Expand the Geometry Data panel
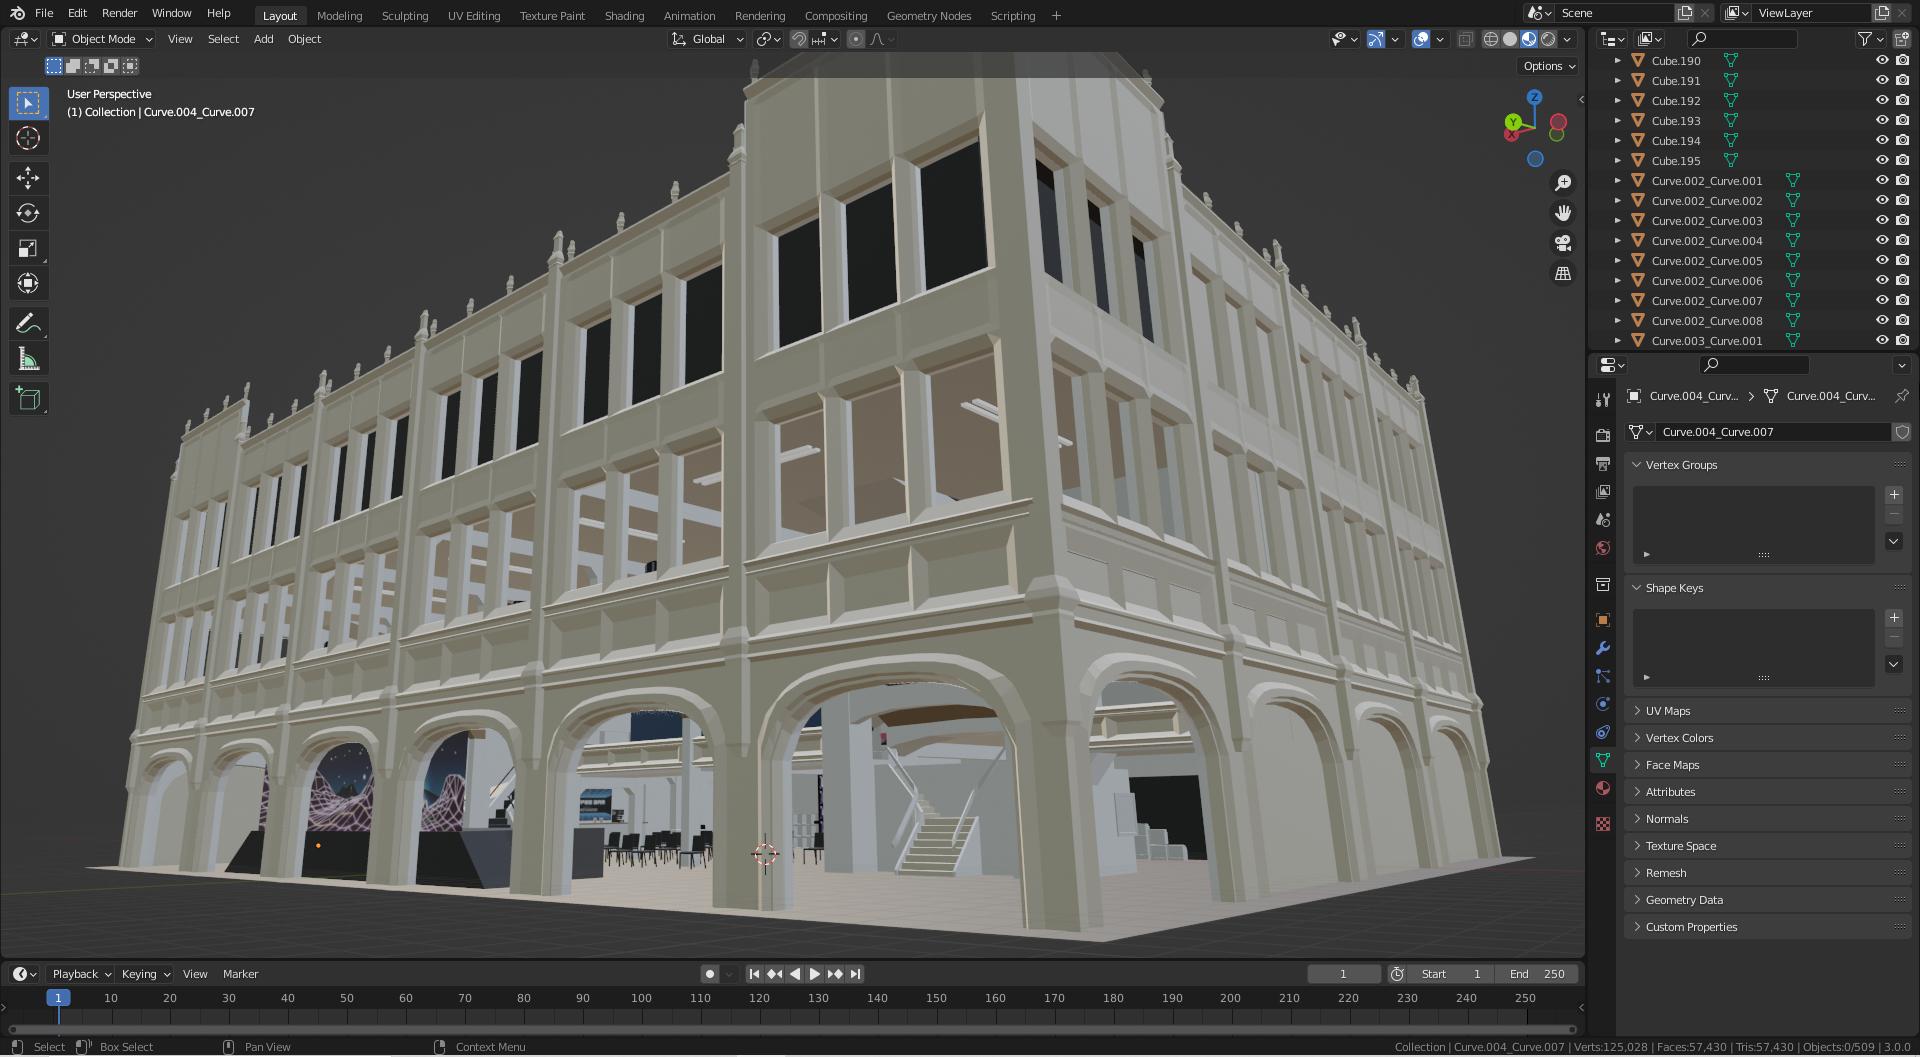Viewport: 1920px width, 1057px height. pyautogui.click(x=1683, y=900)
